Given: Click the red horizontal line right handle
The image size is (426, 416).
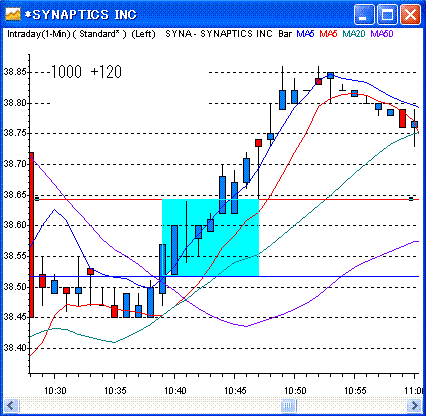Looking at the screenshot, I should click(411, 199).
